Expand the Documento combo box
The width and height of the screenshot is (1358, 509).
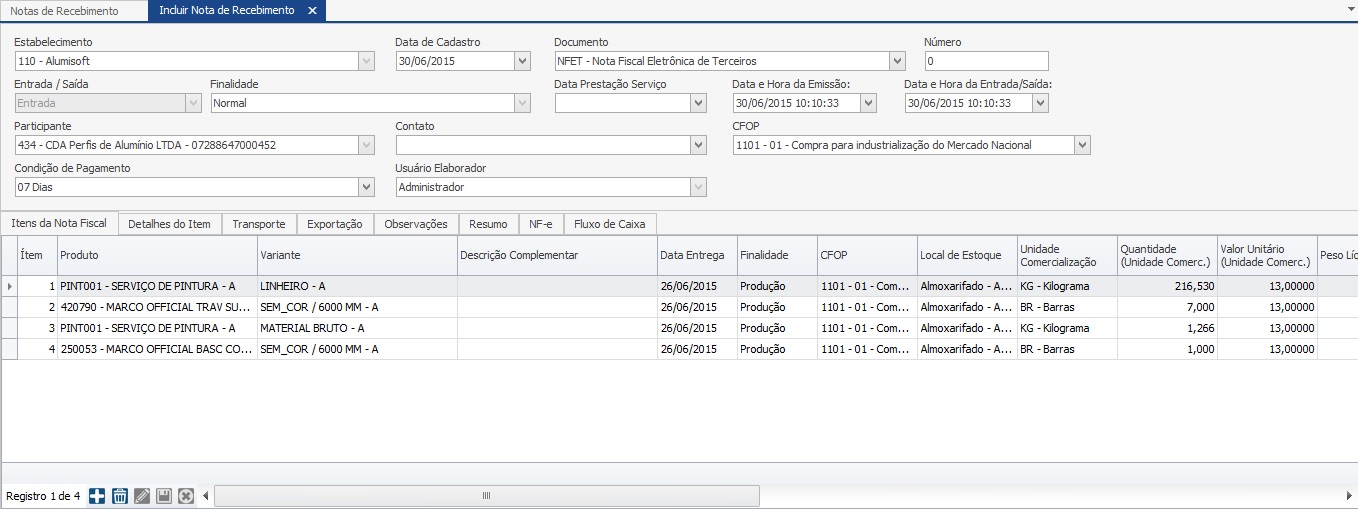[896, 61]
